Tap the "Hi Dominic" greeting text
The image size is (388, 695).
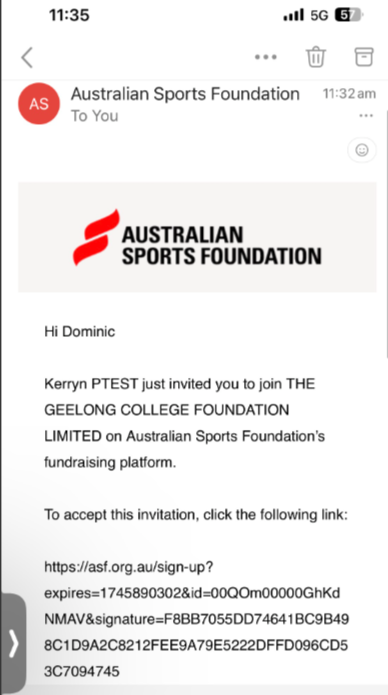pyautogui.click(x=79, y=332)
